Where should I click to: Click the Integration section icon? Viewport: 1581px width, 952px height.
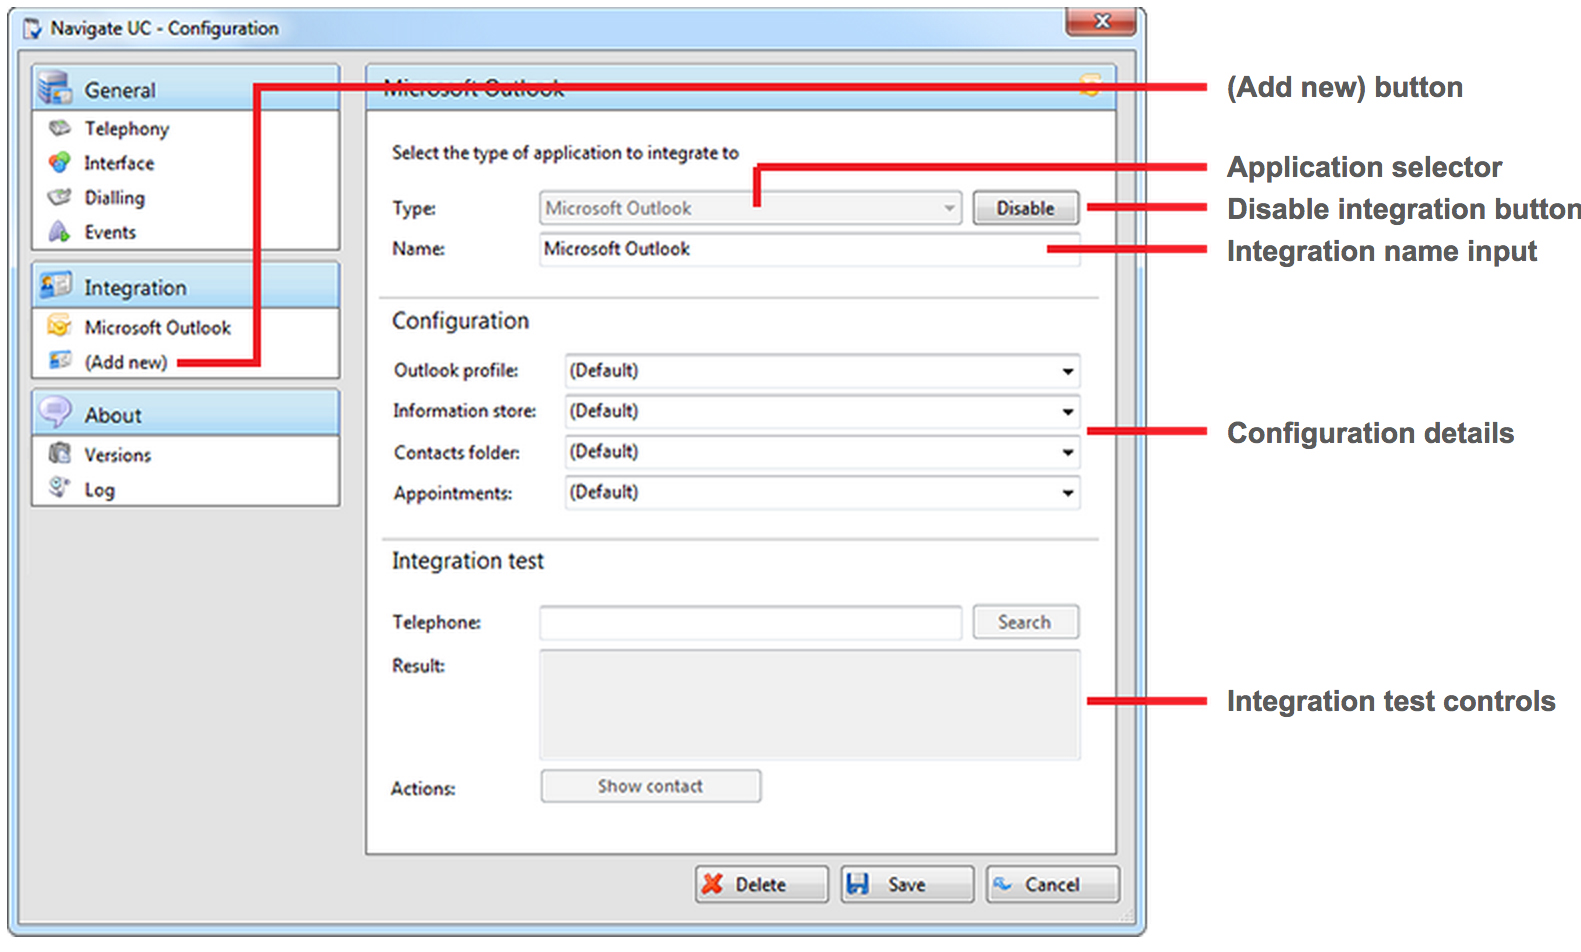tap(55, 286)
